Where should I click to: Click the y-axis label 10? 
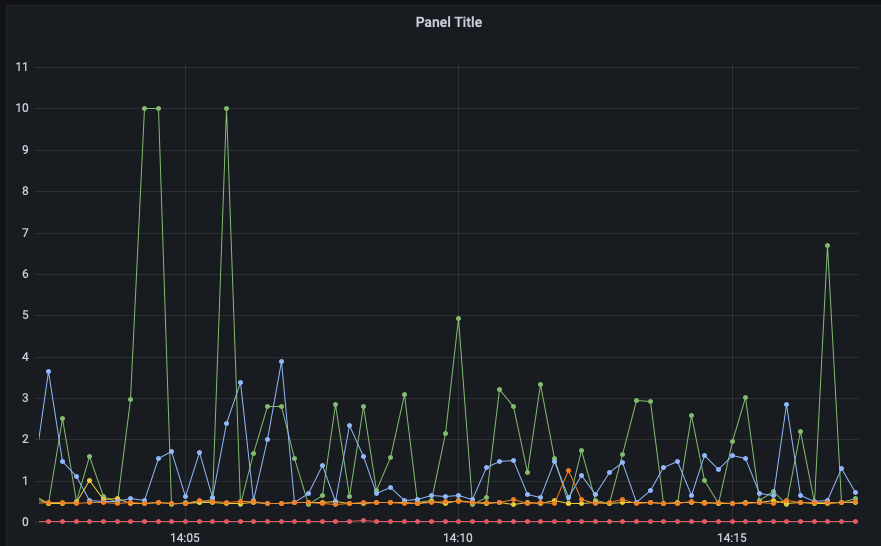22,108
